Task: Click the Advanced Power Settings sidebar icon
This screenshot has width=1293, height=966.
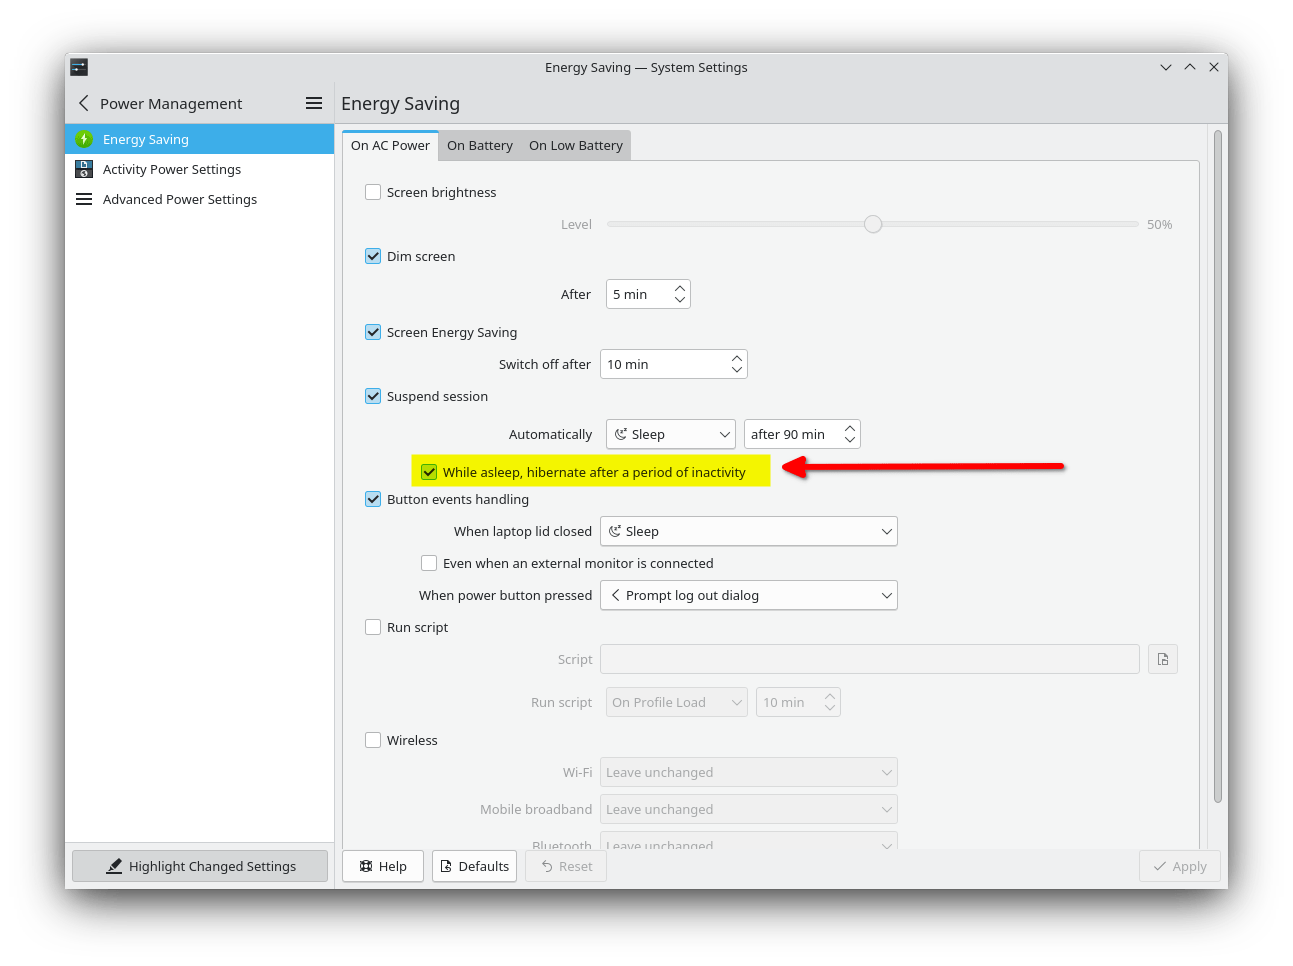Action: tap(84, 199)
